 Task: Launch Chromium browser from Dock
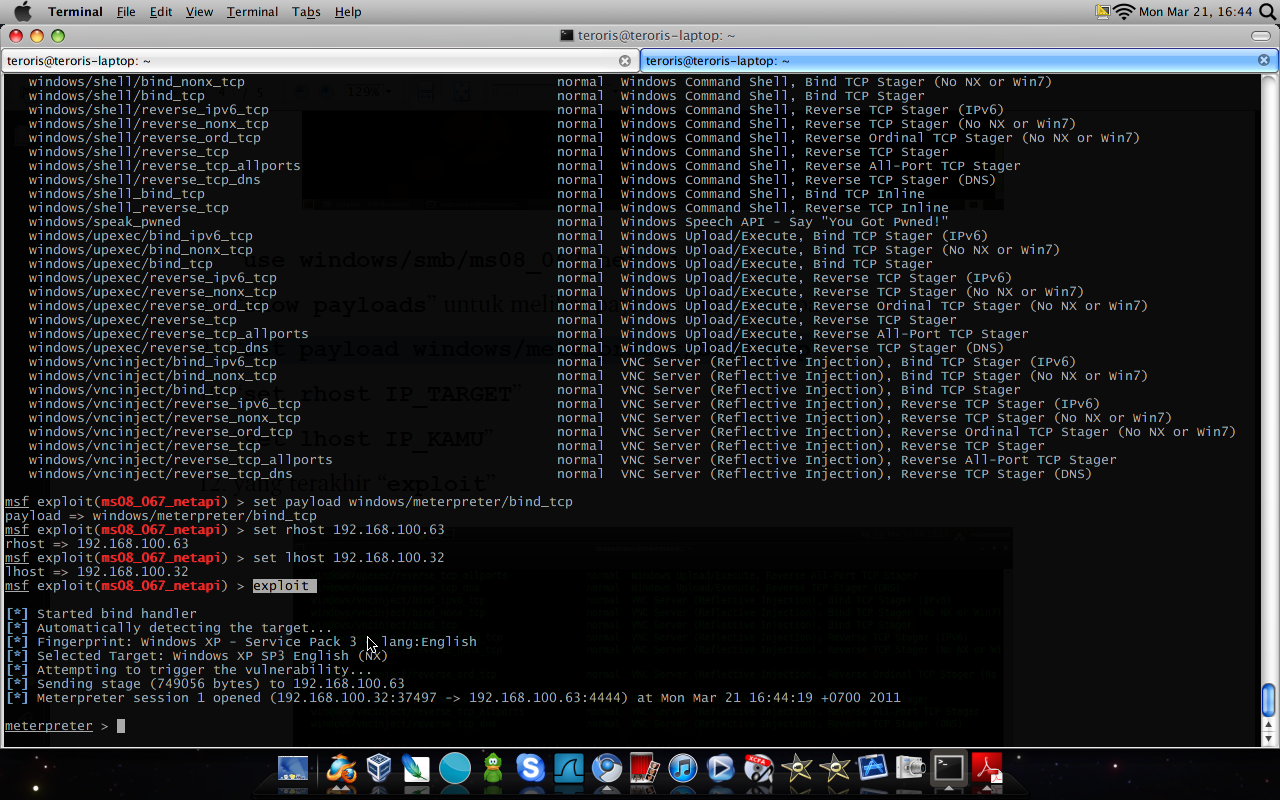(606, 768)
